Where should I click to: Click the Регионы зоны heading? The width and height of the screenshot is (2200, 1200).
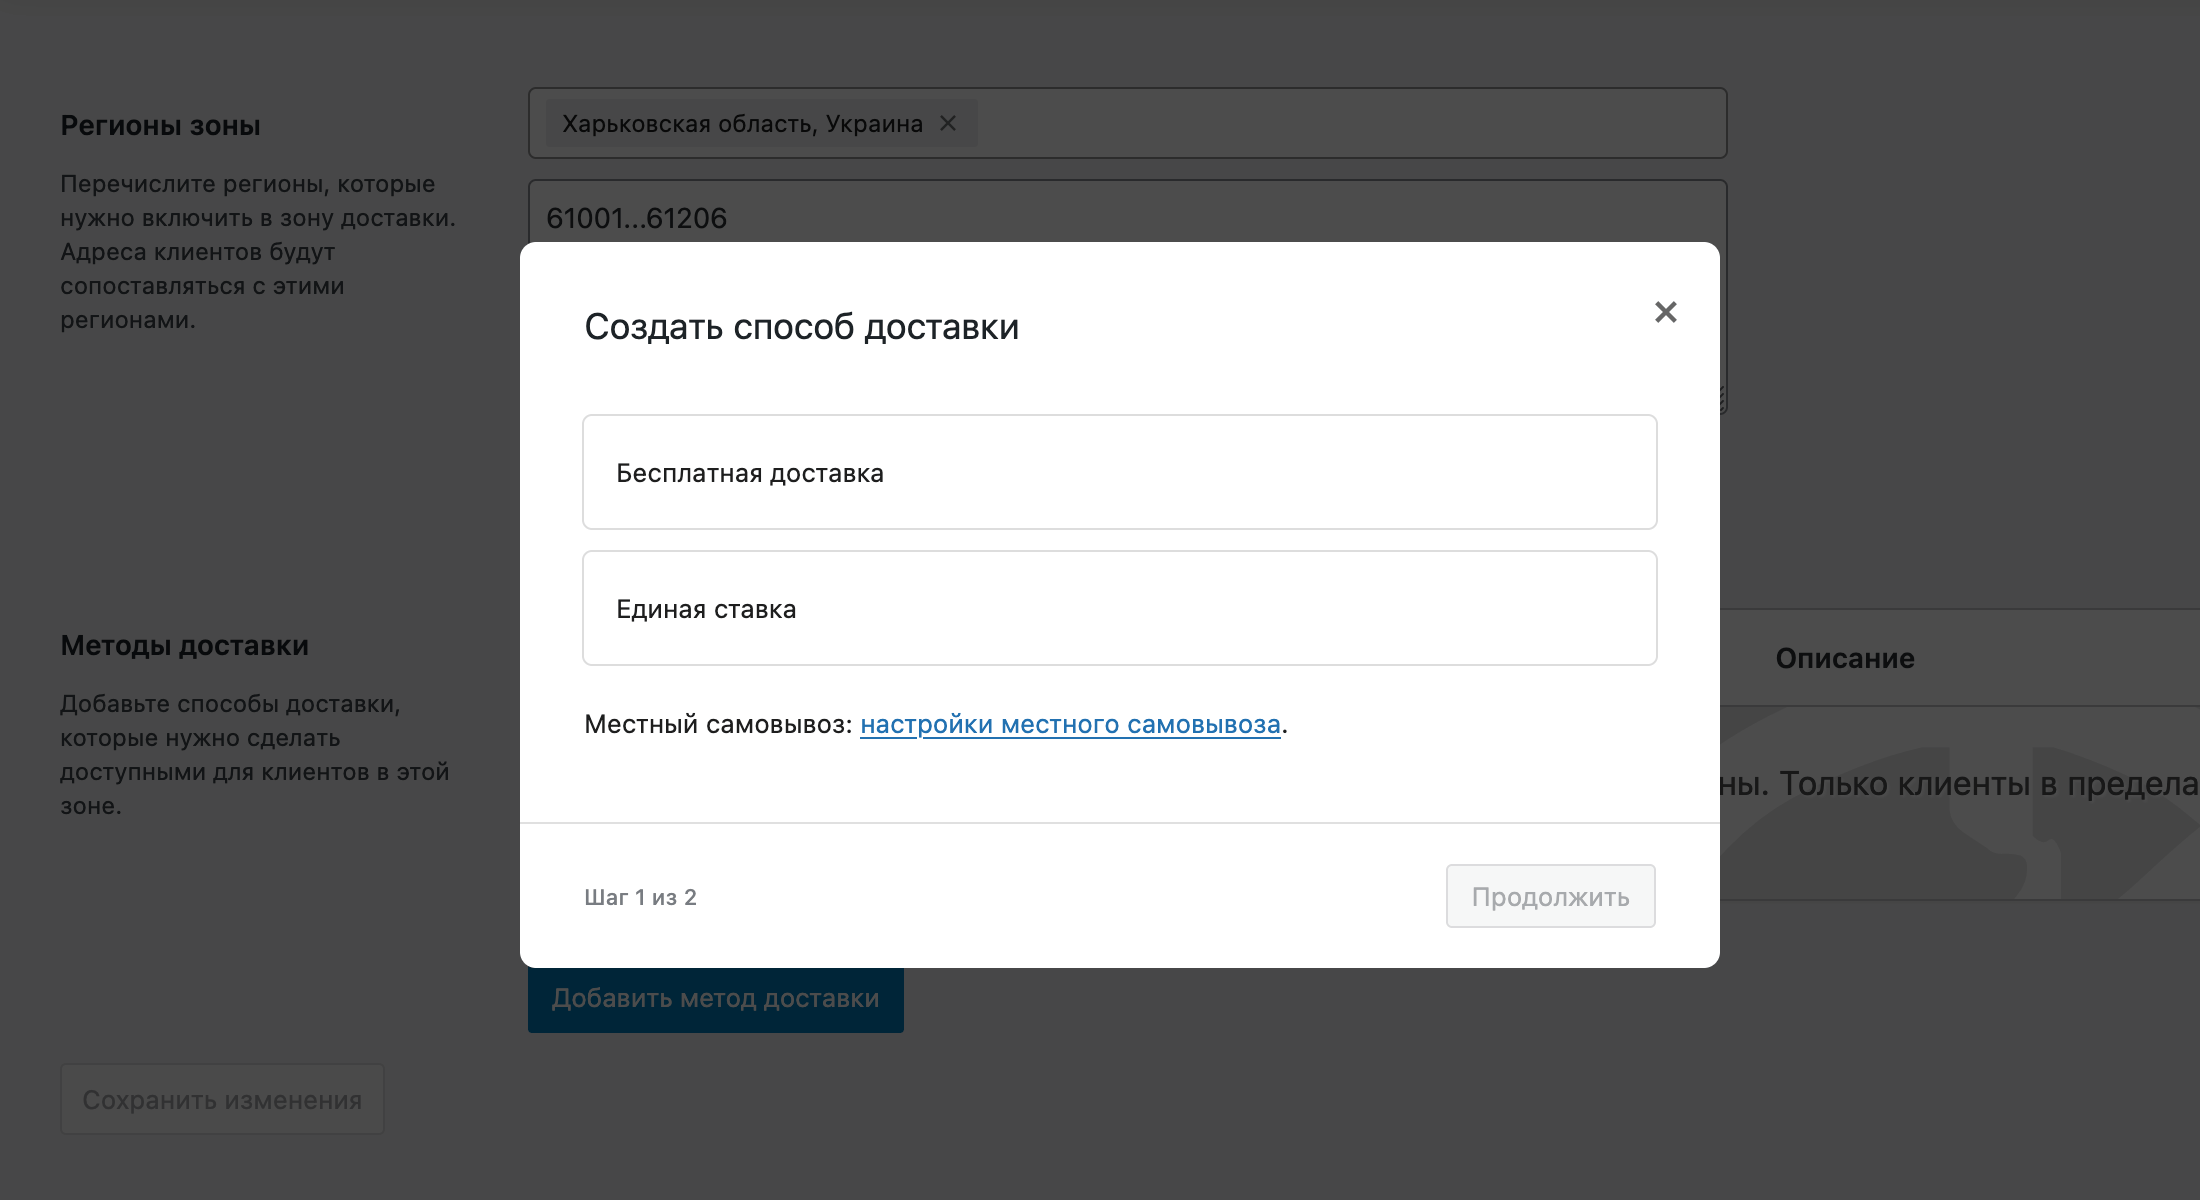coord(160,126)
